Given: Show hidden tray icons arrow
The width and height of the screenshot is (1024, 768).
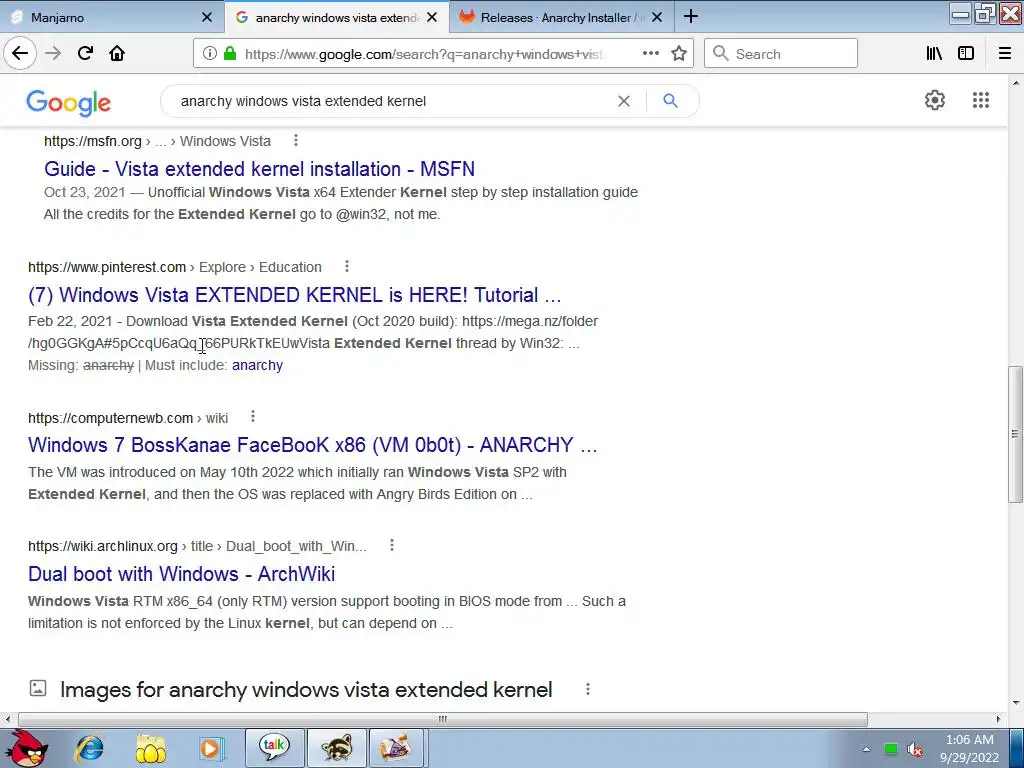Looking at the screenshot, I should pyautogui.click(x=866, y=749).
